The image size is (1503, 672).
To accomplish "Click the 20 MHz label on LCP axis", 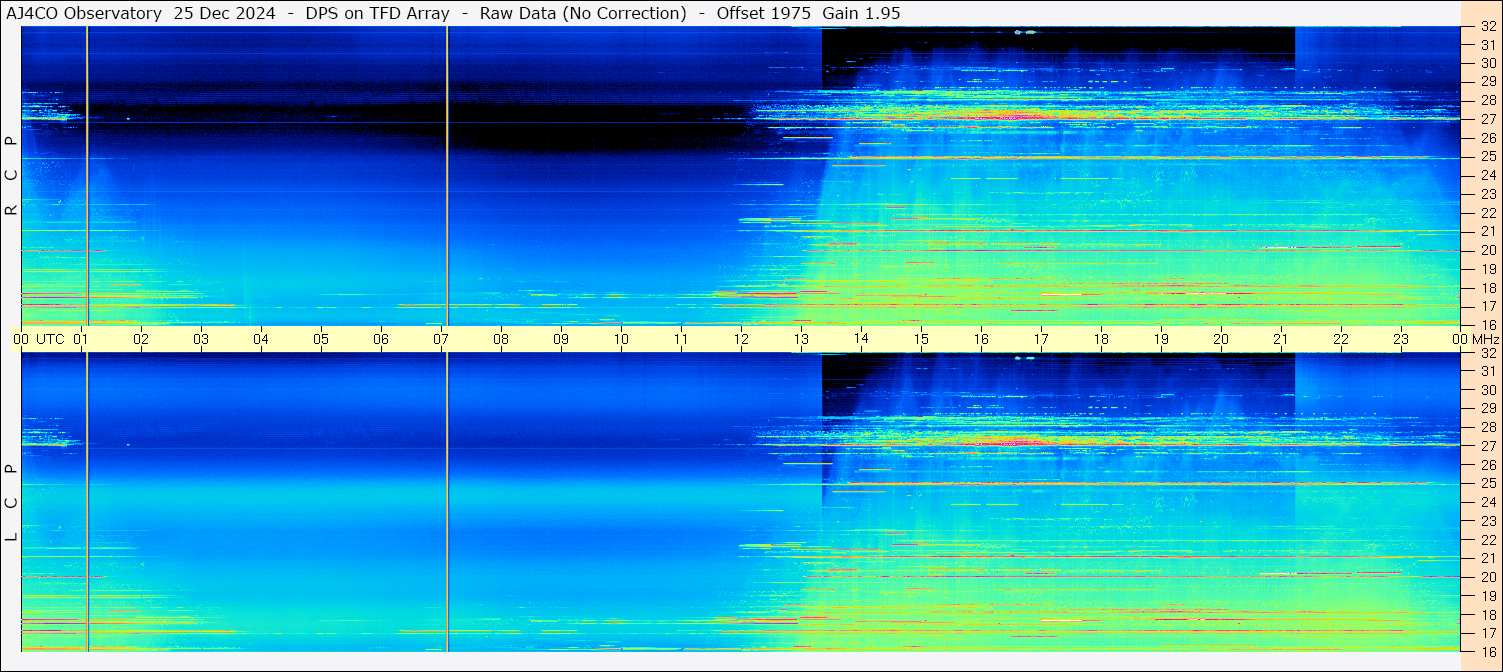I will 1487,577.
